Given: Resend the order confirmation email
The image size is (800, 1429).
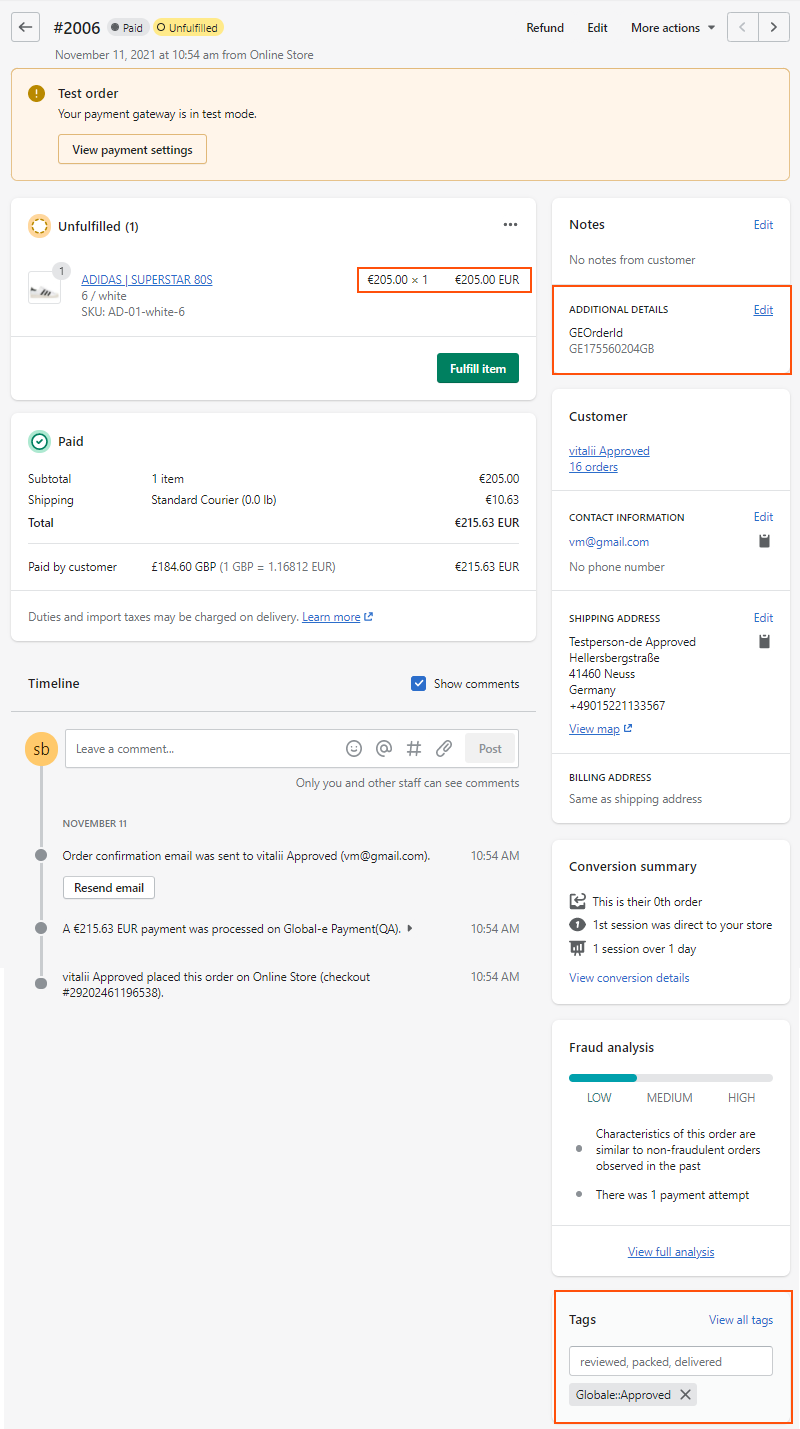Looking at the screenshot, I should click(108, 887).
